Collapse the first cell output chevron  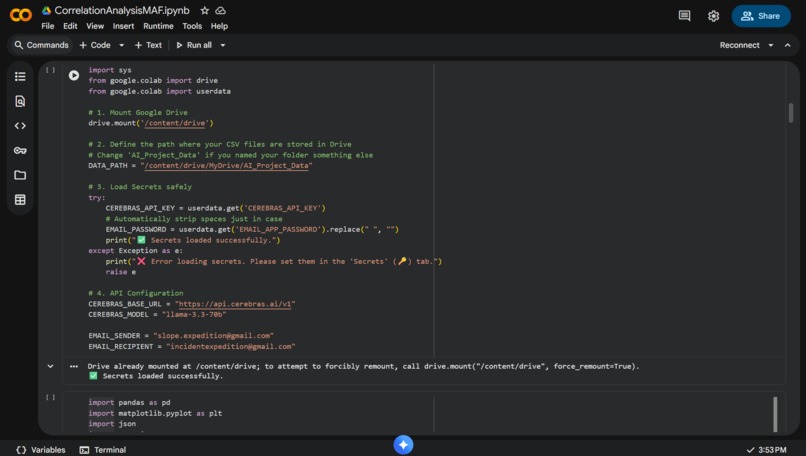50,367
